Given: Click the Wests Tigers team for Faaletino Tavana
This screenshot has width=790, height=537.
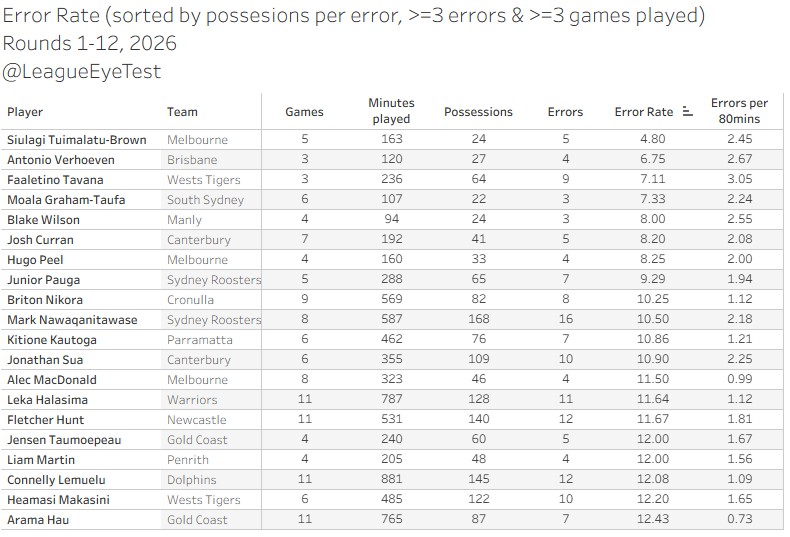Looking at the screenshot, I should tap(204, 180).
